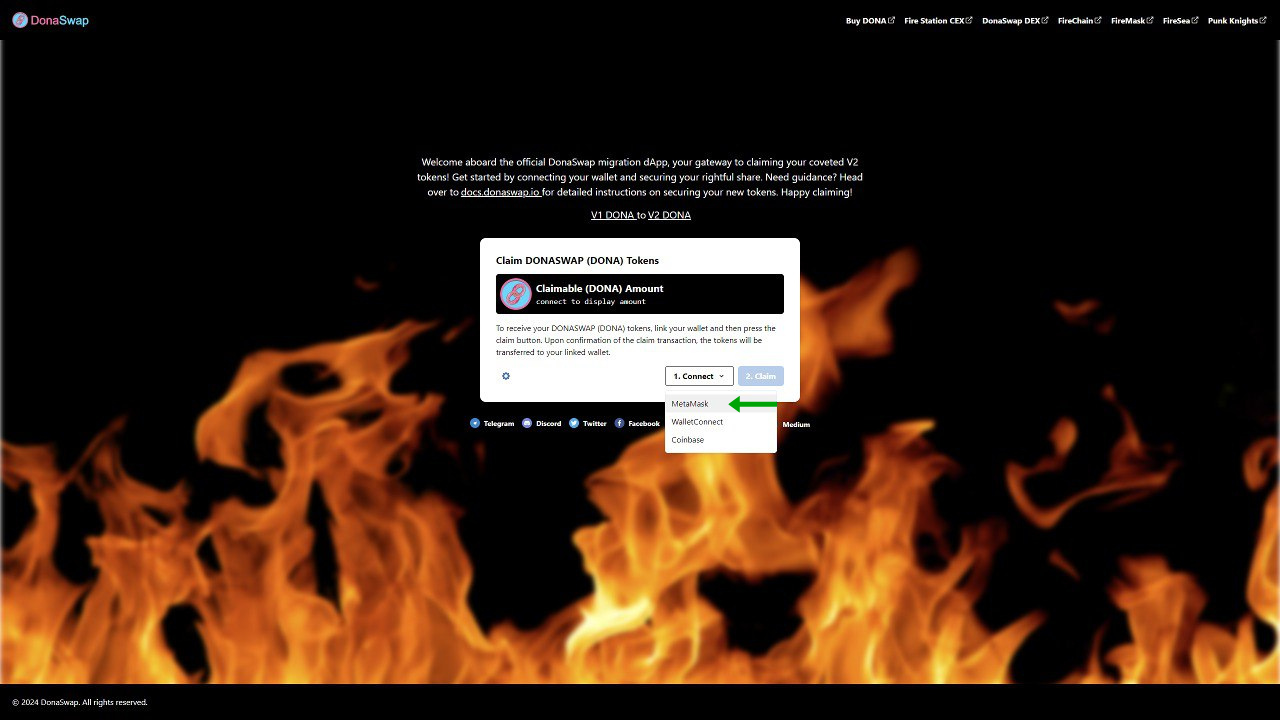1280x720 pixels.
Task: Open the Telegram text link
Action: (x=499, y=424)
